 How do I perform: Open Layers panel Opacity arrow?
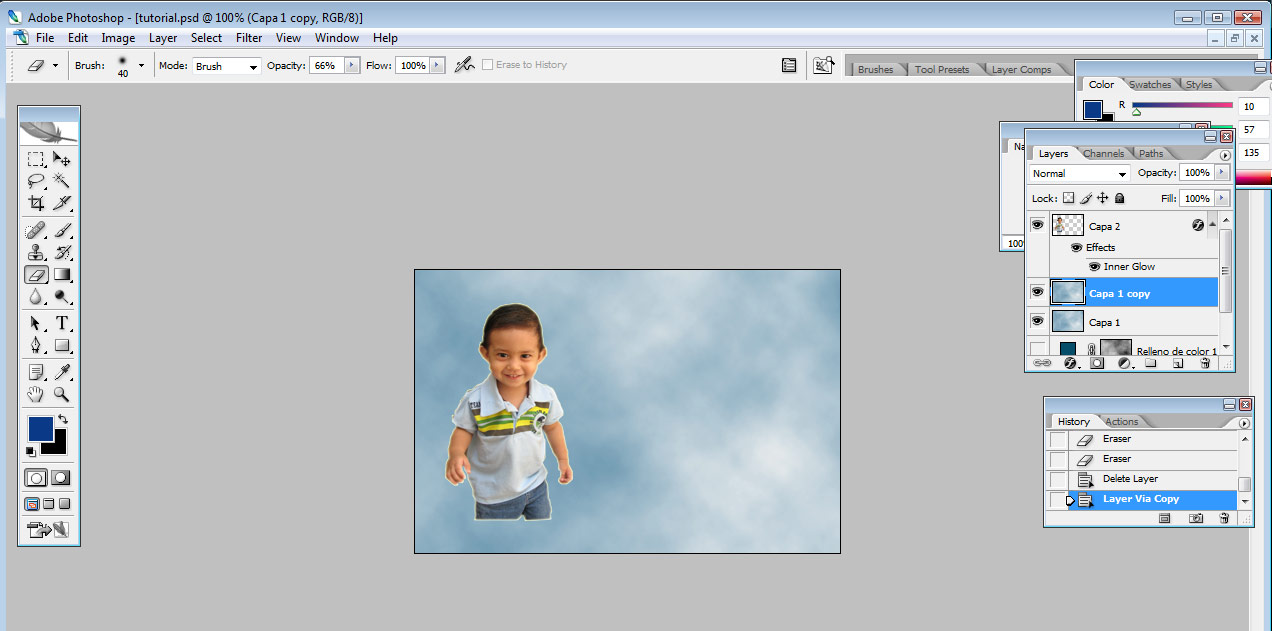pyautogui.click(x=1222, y=172)
